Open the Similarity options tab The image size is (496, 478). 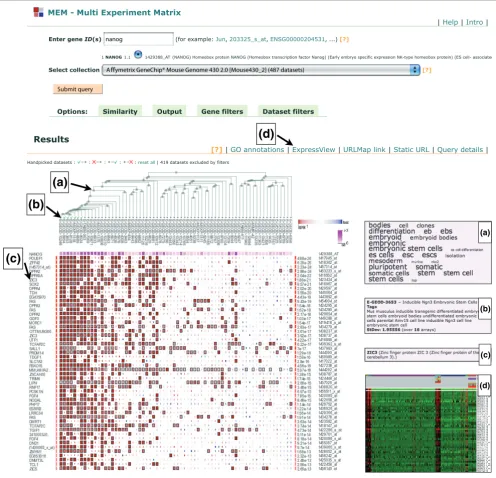[x=120, y=111]
